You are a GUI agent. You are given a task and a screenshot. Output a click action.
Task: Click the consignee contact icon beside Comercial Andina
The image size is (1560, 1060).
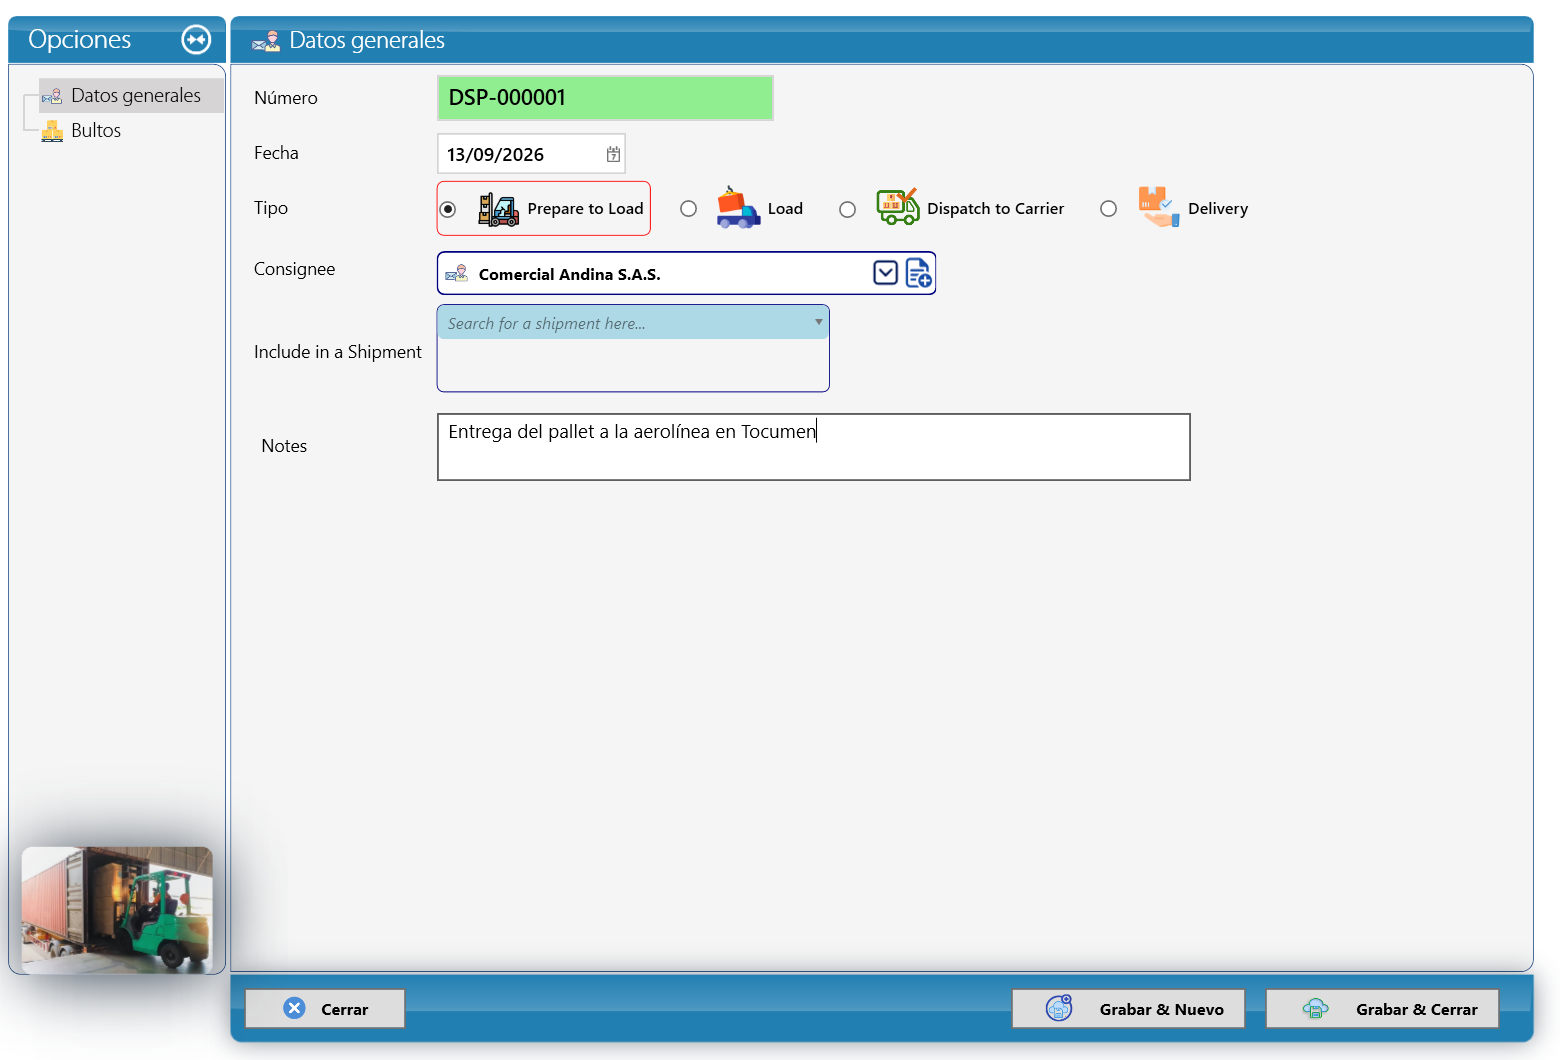tap(457, 274)
